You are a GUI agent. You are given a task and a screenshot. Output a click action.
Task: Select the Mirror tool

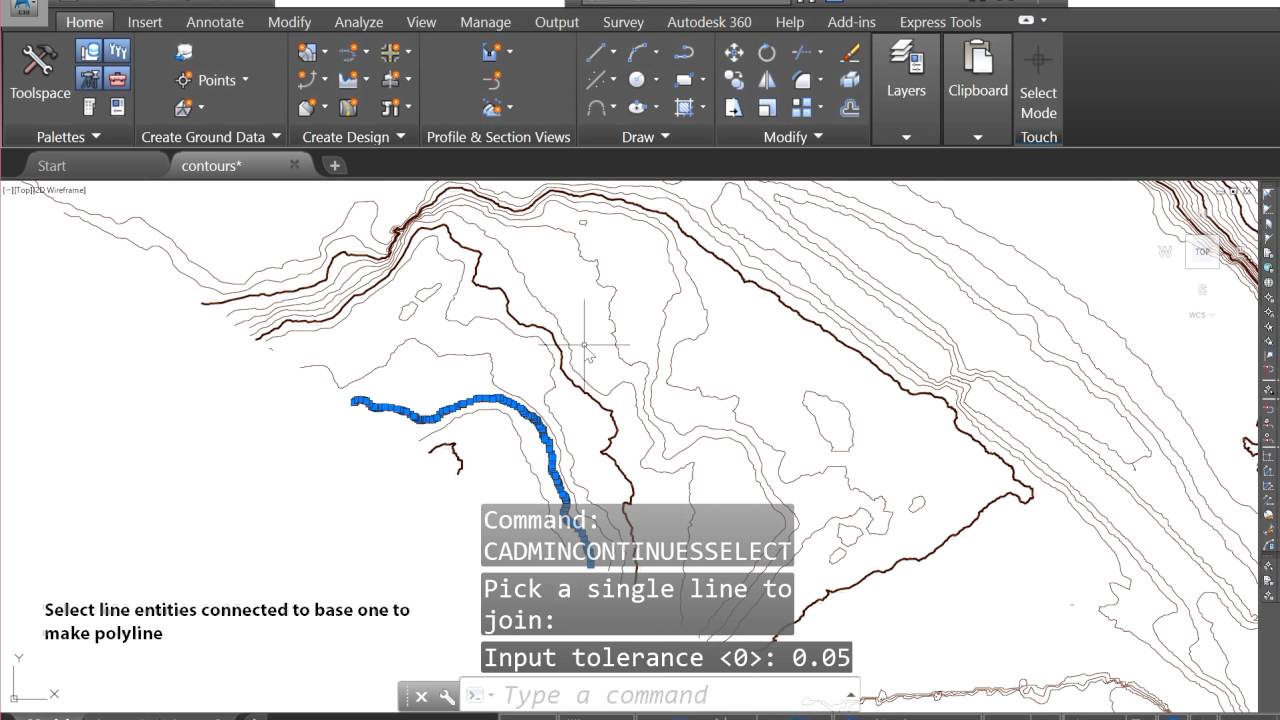[x=767, y=80]
